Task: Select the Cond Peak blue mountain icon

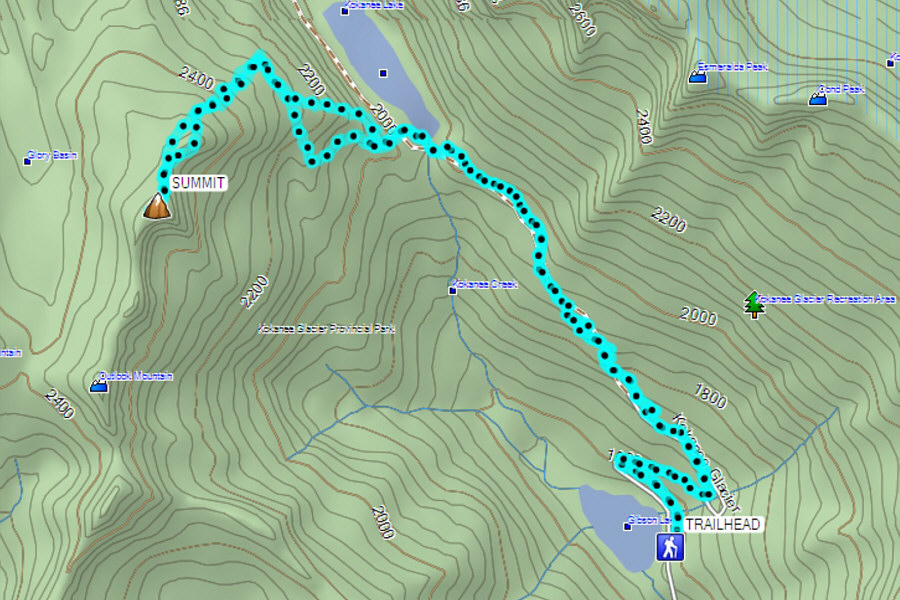Action: [818, 99]
